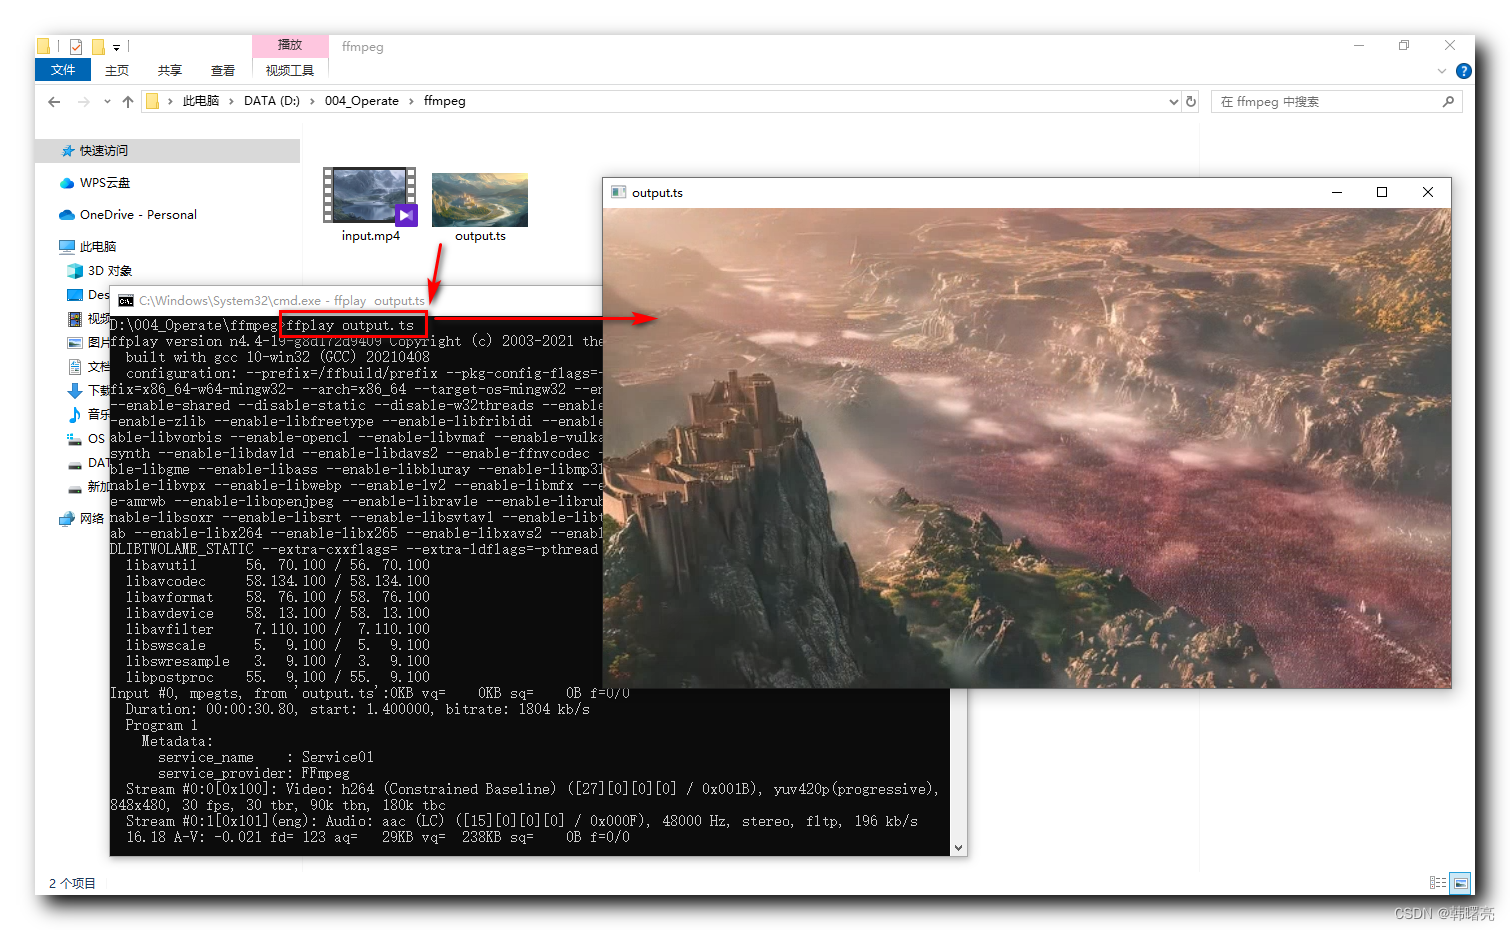The width and height of the screenshot is (1510, 930).
Task: Click ffmpeg breadcrumb in address bar
Action: point(445,101)
